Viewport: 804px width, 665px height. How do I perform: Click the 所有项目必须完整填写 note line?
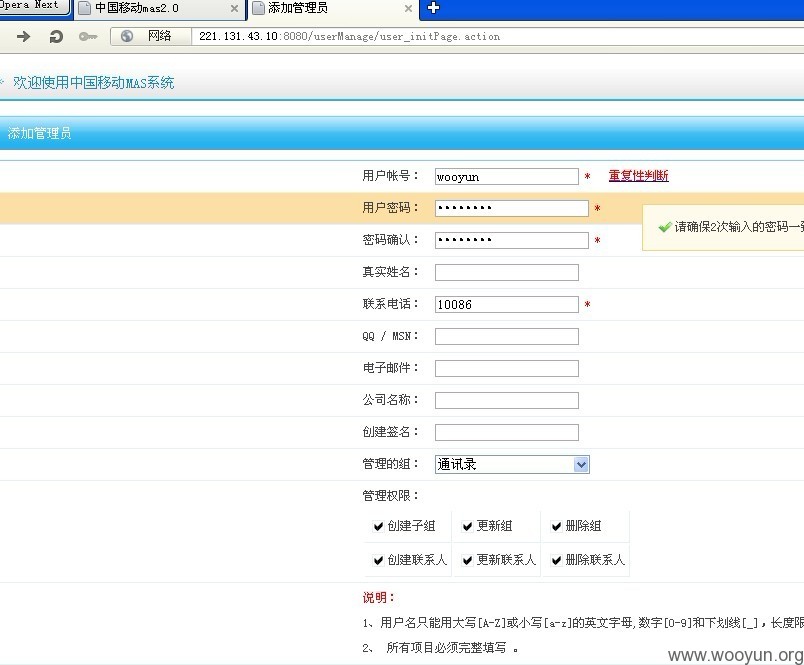(x=440, y=648)
